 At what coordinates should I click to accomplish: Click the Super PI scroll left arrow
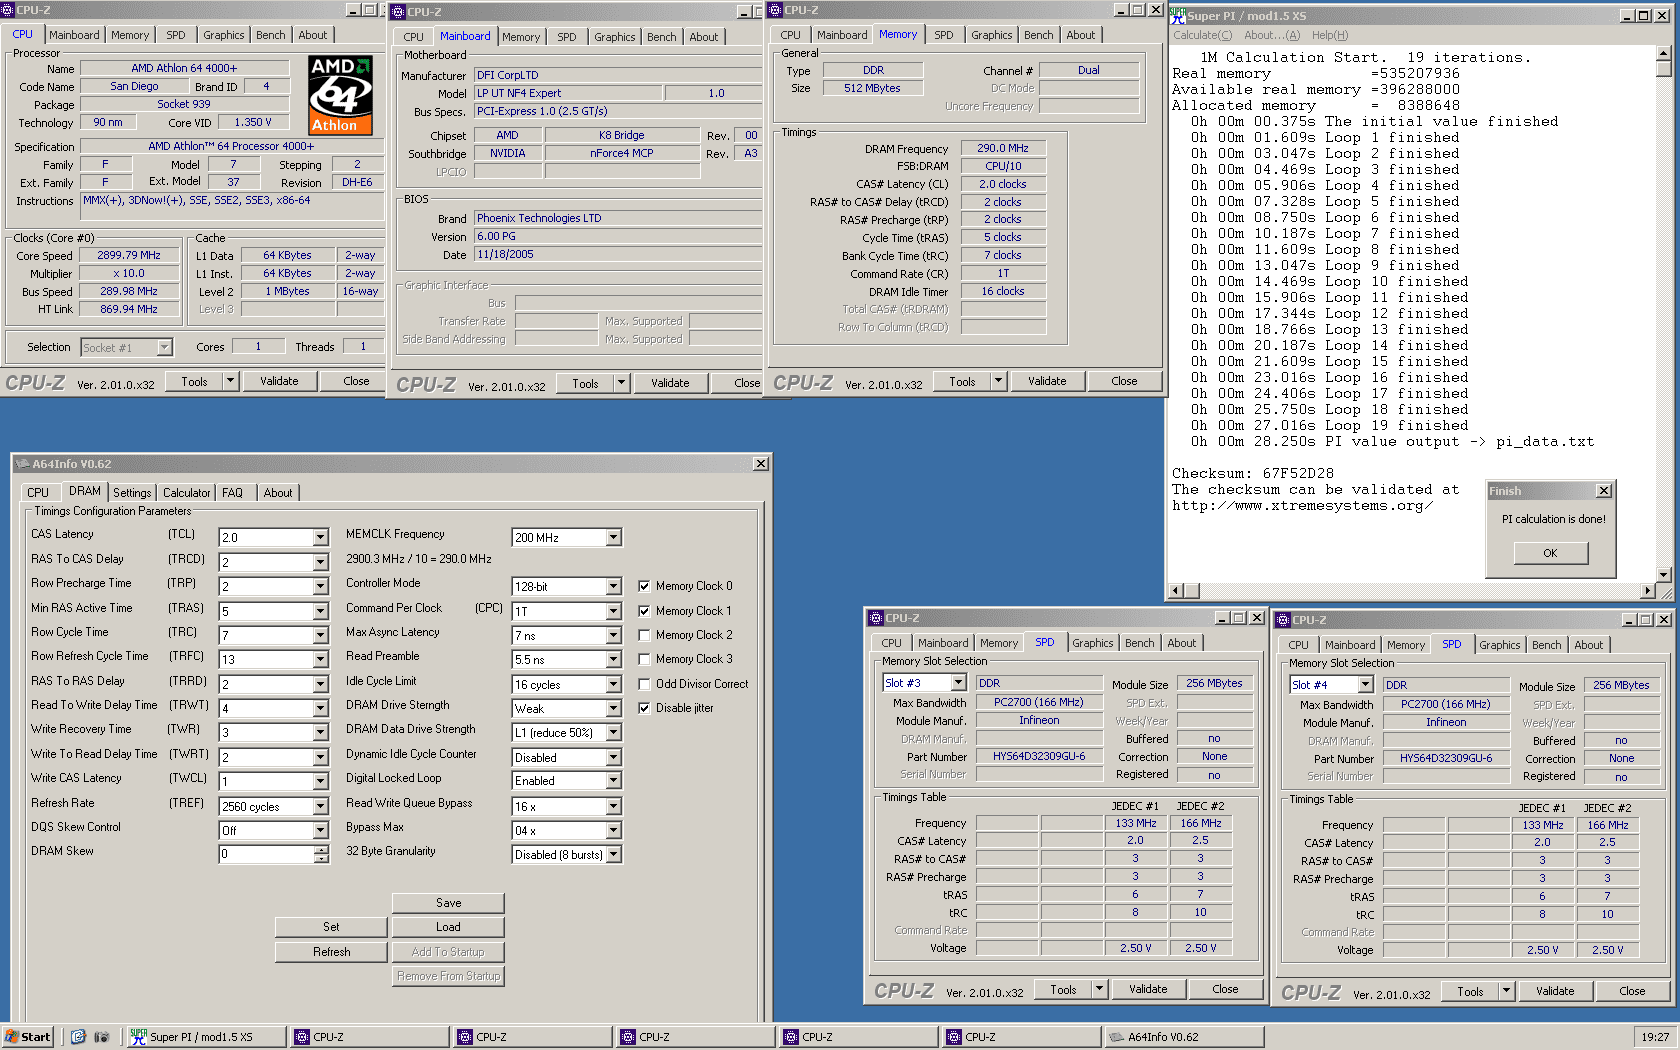(1177, 591)
